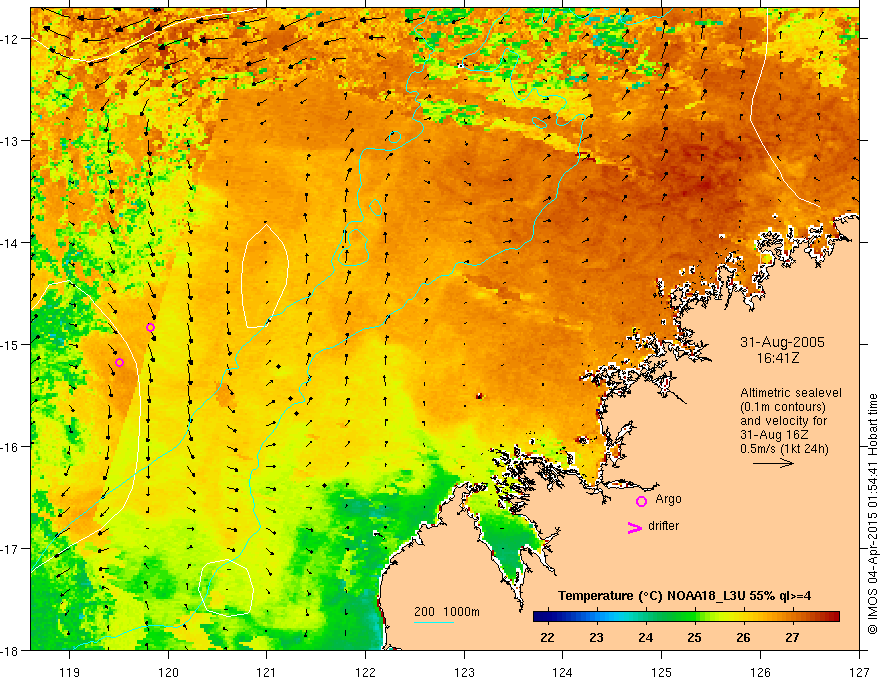Click the longitude axis label 119

(70, 672)
